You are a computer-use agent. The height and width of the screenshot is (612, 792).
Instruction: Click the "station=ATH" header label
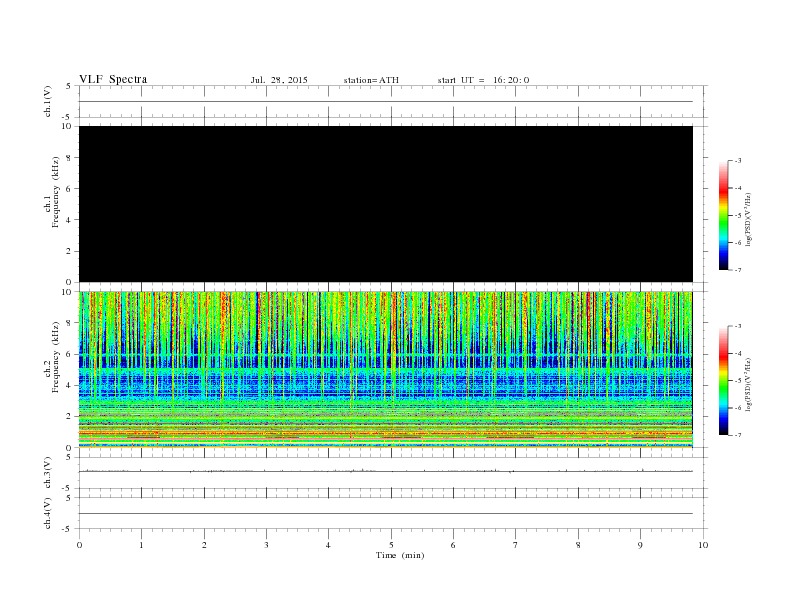click(x=371, y=80)
